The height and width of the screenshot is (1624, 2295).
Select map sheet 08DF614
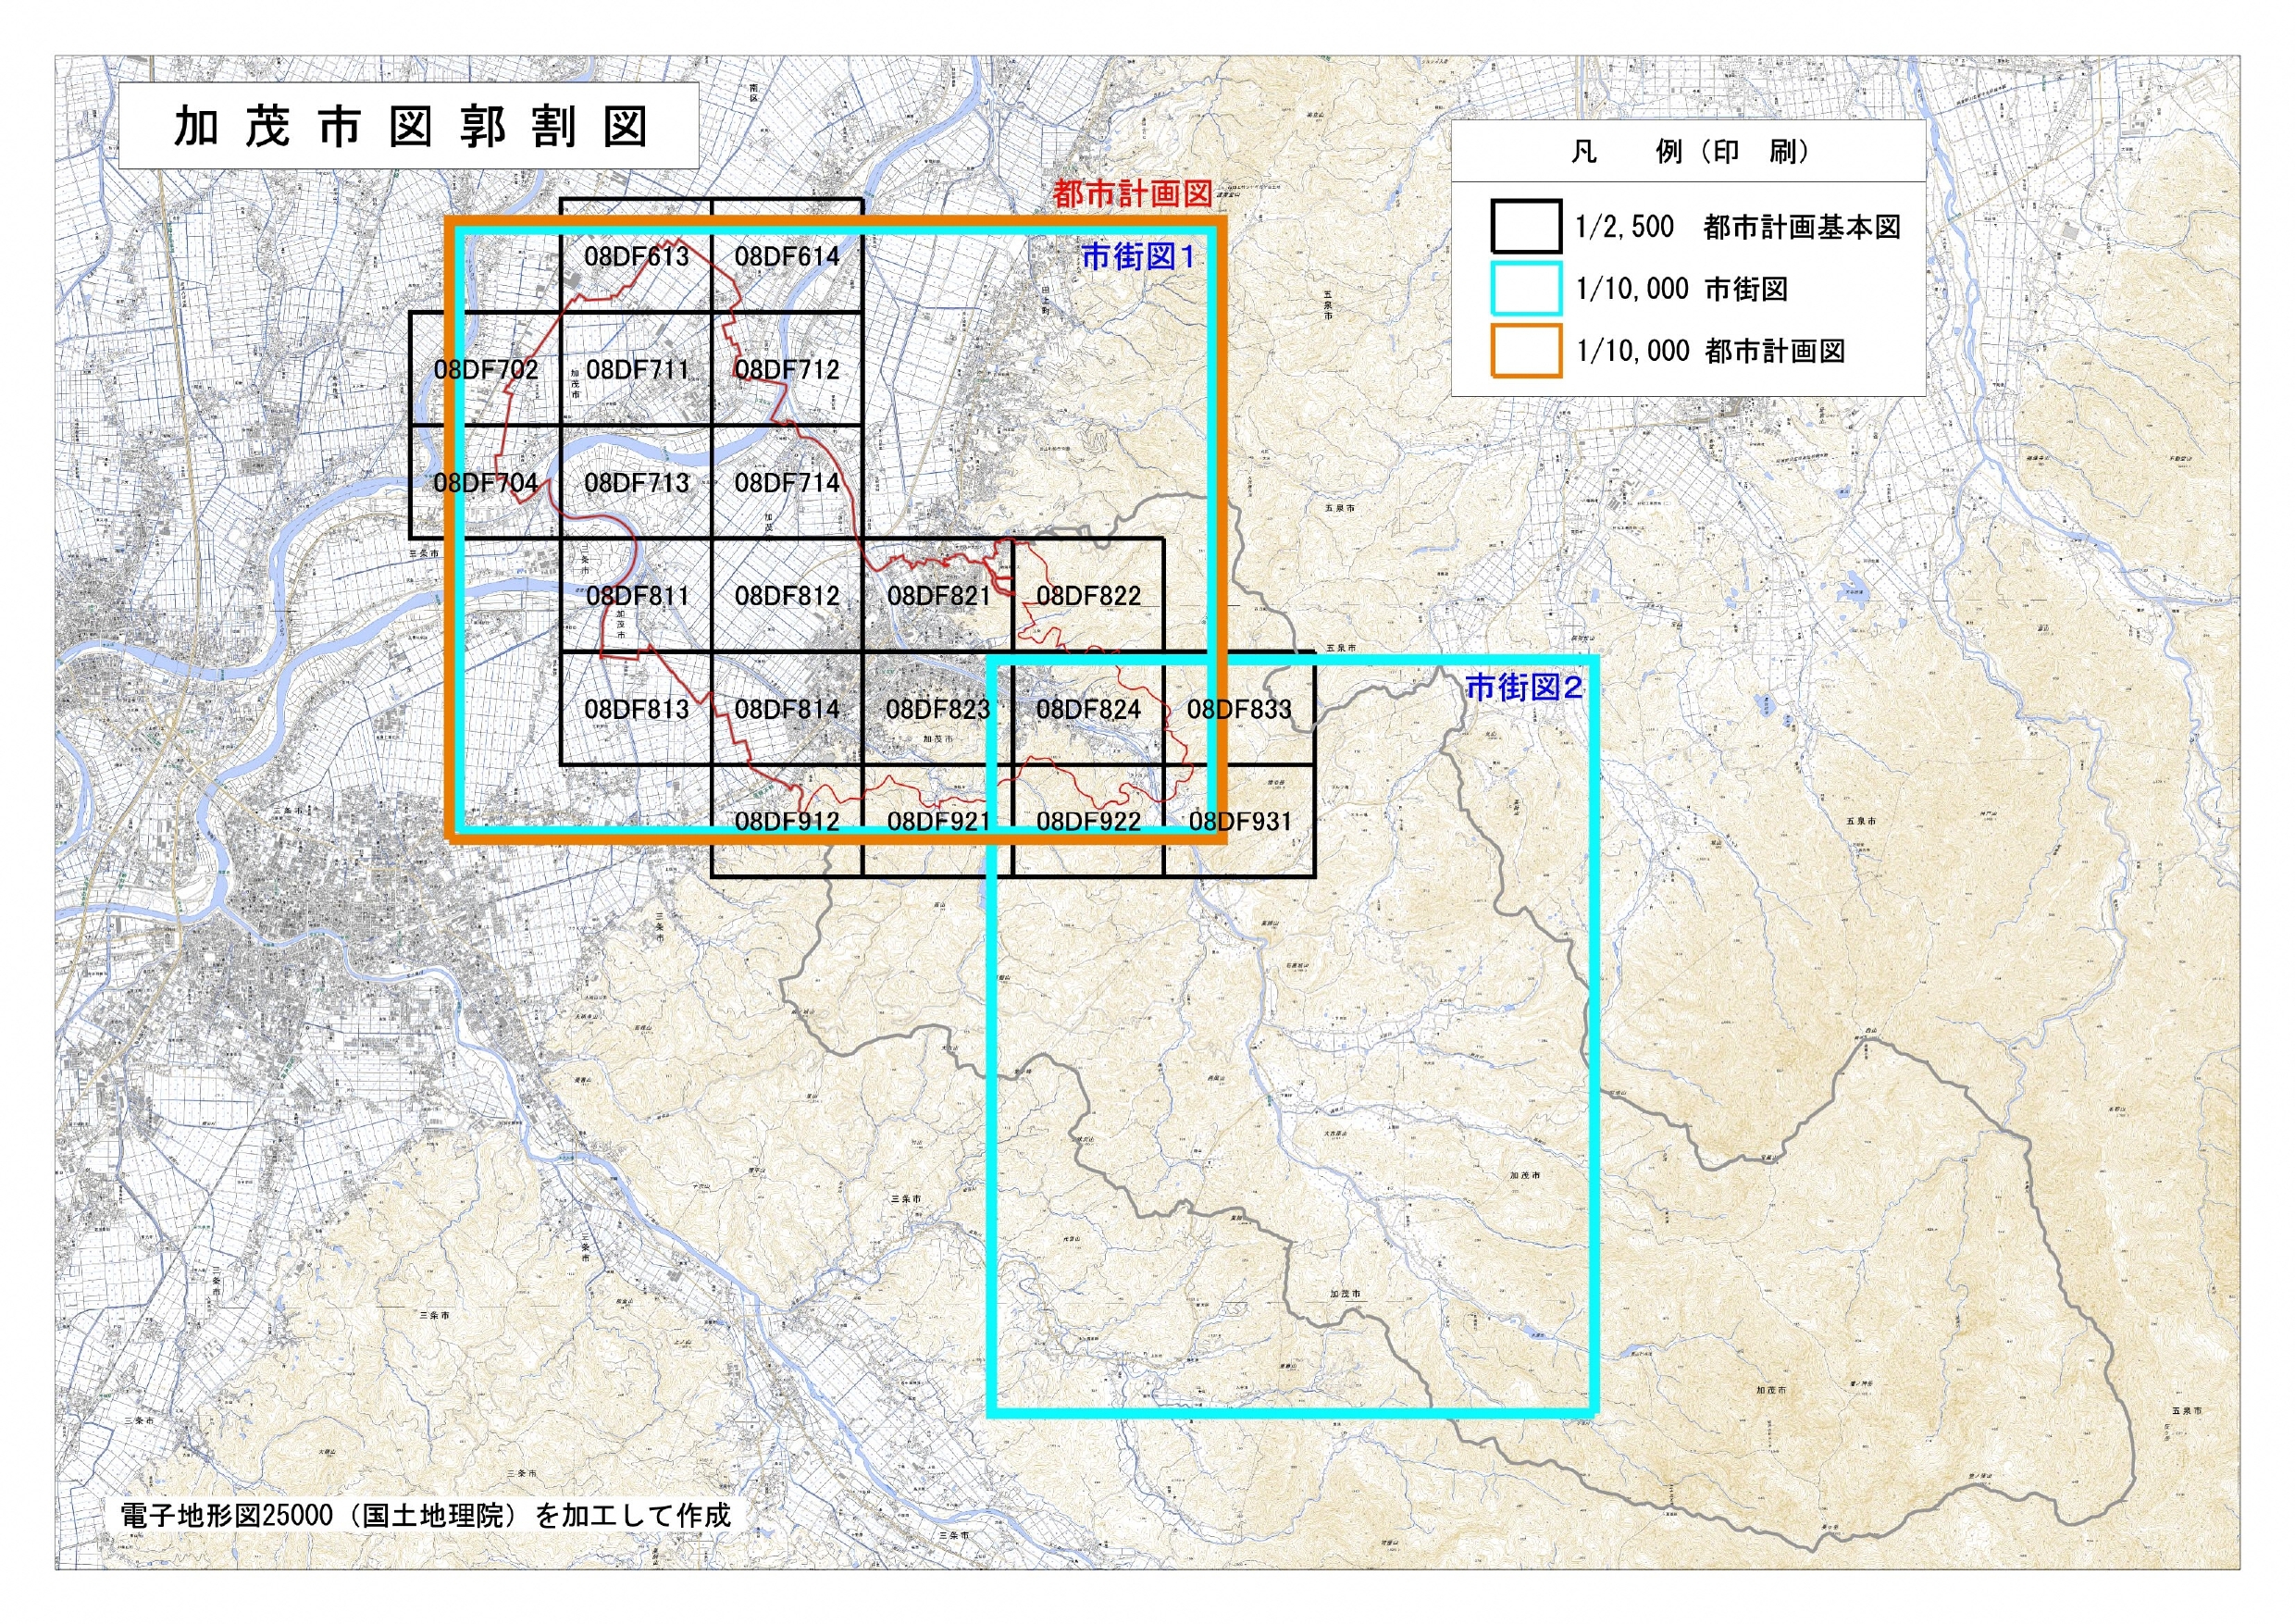coord(787,256)
